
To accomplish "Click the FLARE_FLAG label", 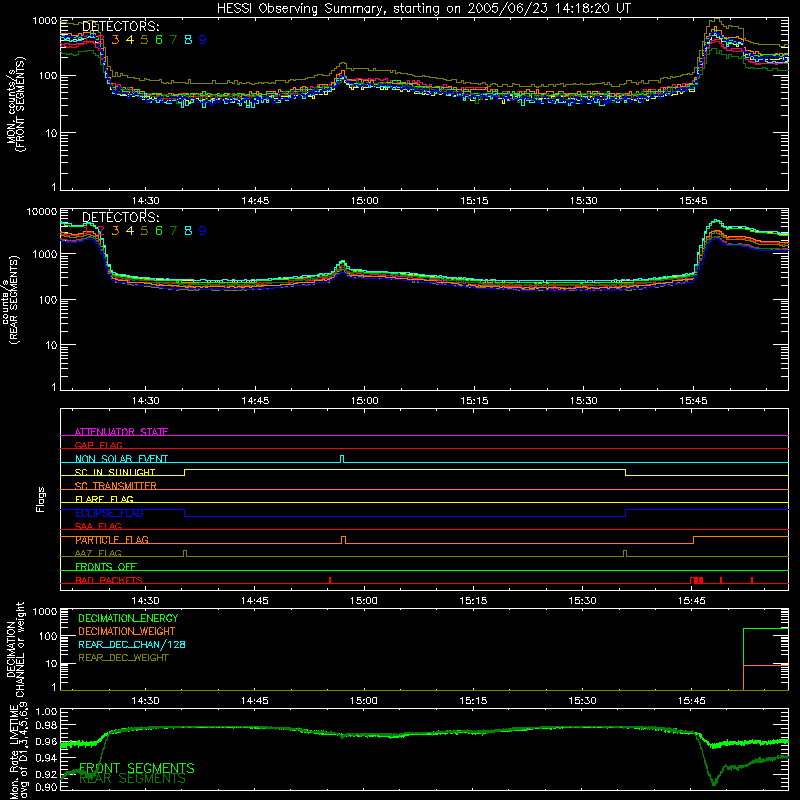I will tap(104, 499).
